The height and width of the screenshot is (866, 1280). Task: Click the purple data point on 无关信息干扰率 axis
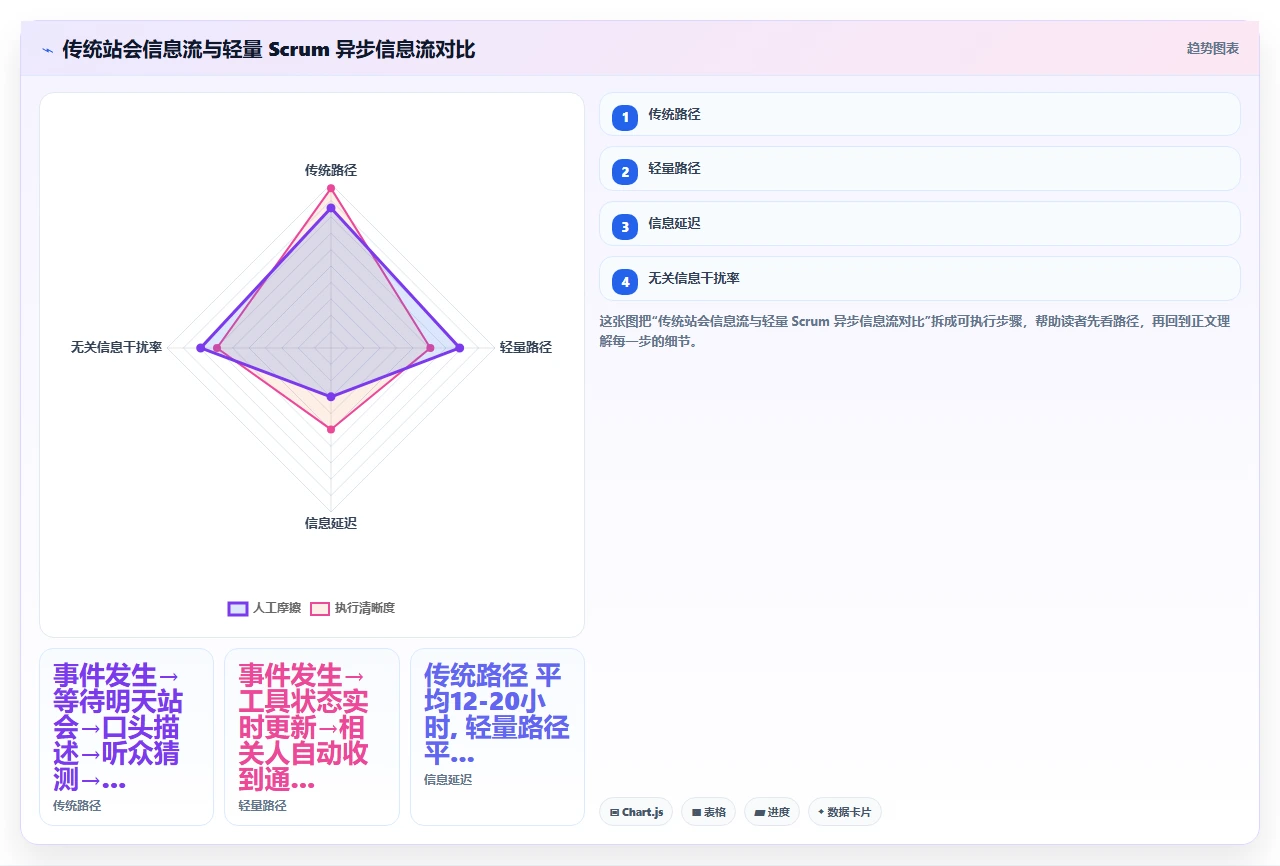[201, 348]
